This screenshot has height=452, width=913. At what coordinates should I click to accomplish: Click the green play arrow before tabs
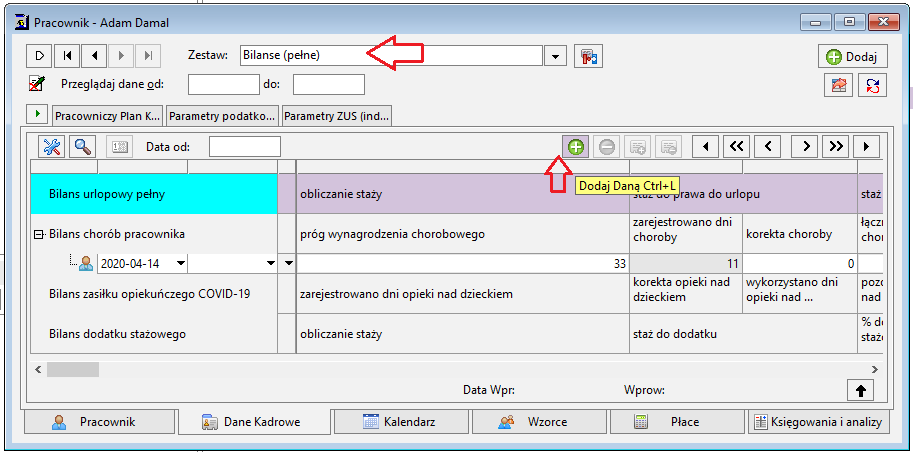coord(37,114)
